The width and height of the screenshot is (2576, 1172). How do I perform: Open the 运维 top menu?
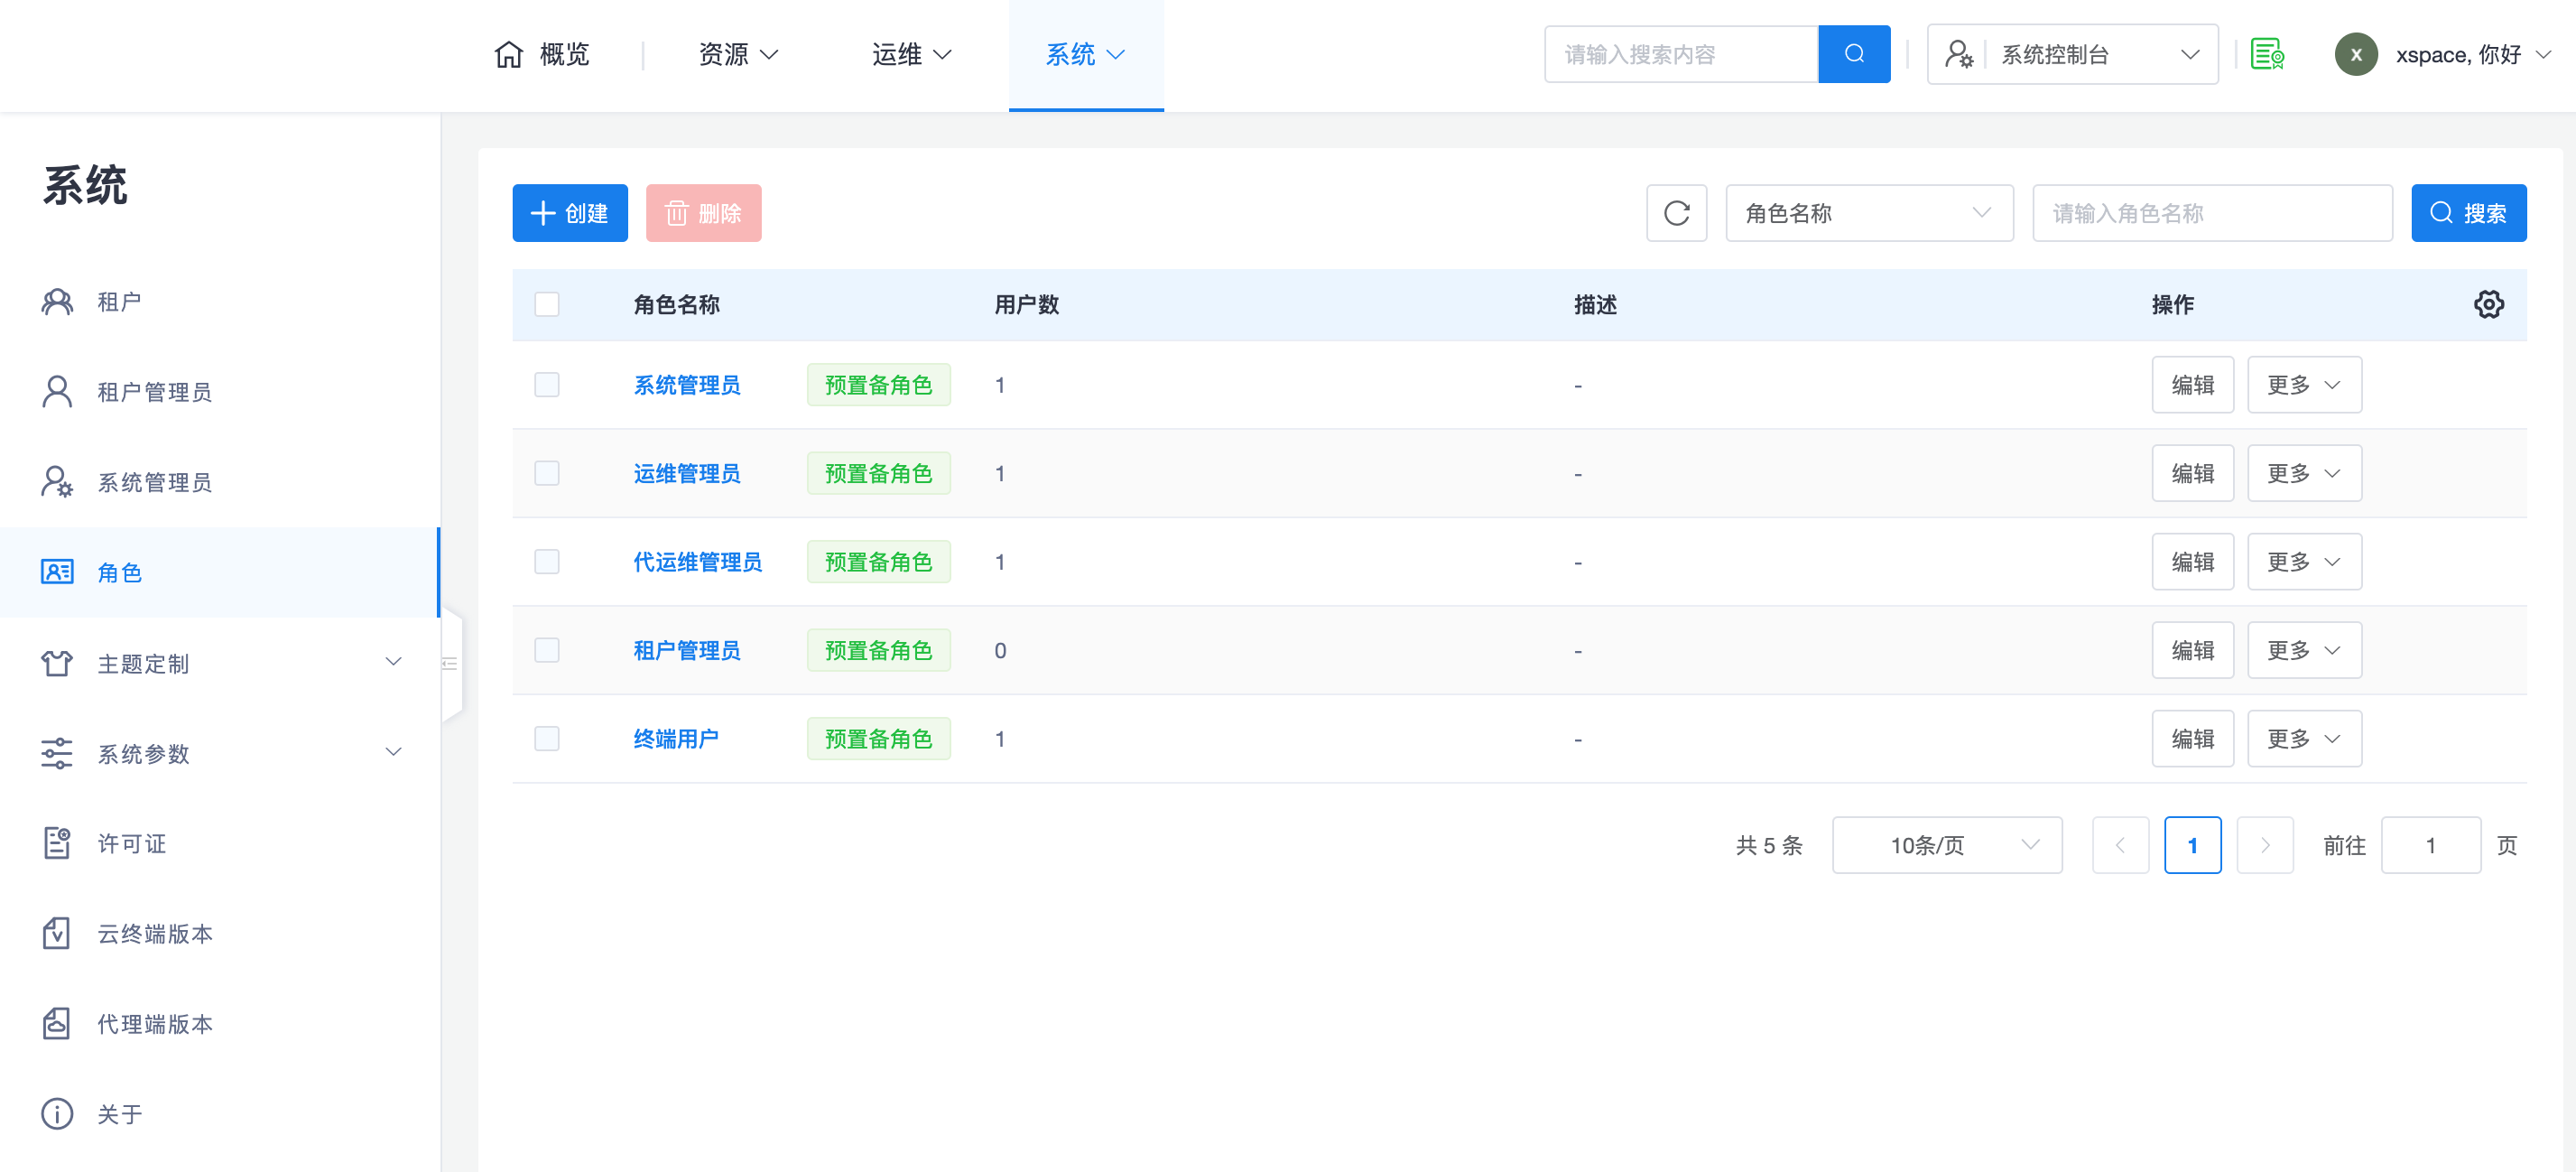(x=911, y=54)
